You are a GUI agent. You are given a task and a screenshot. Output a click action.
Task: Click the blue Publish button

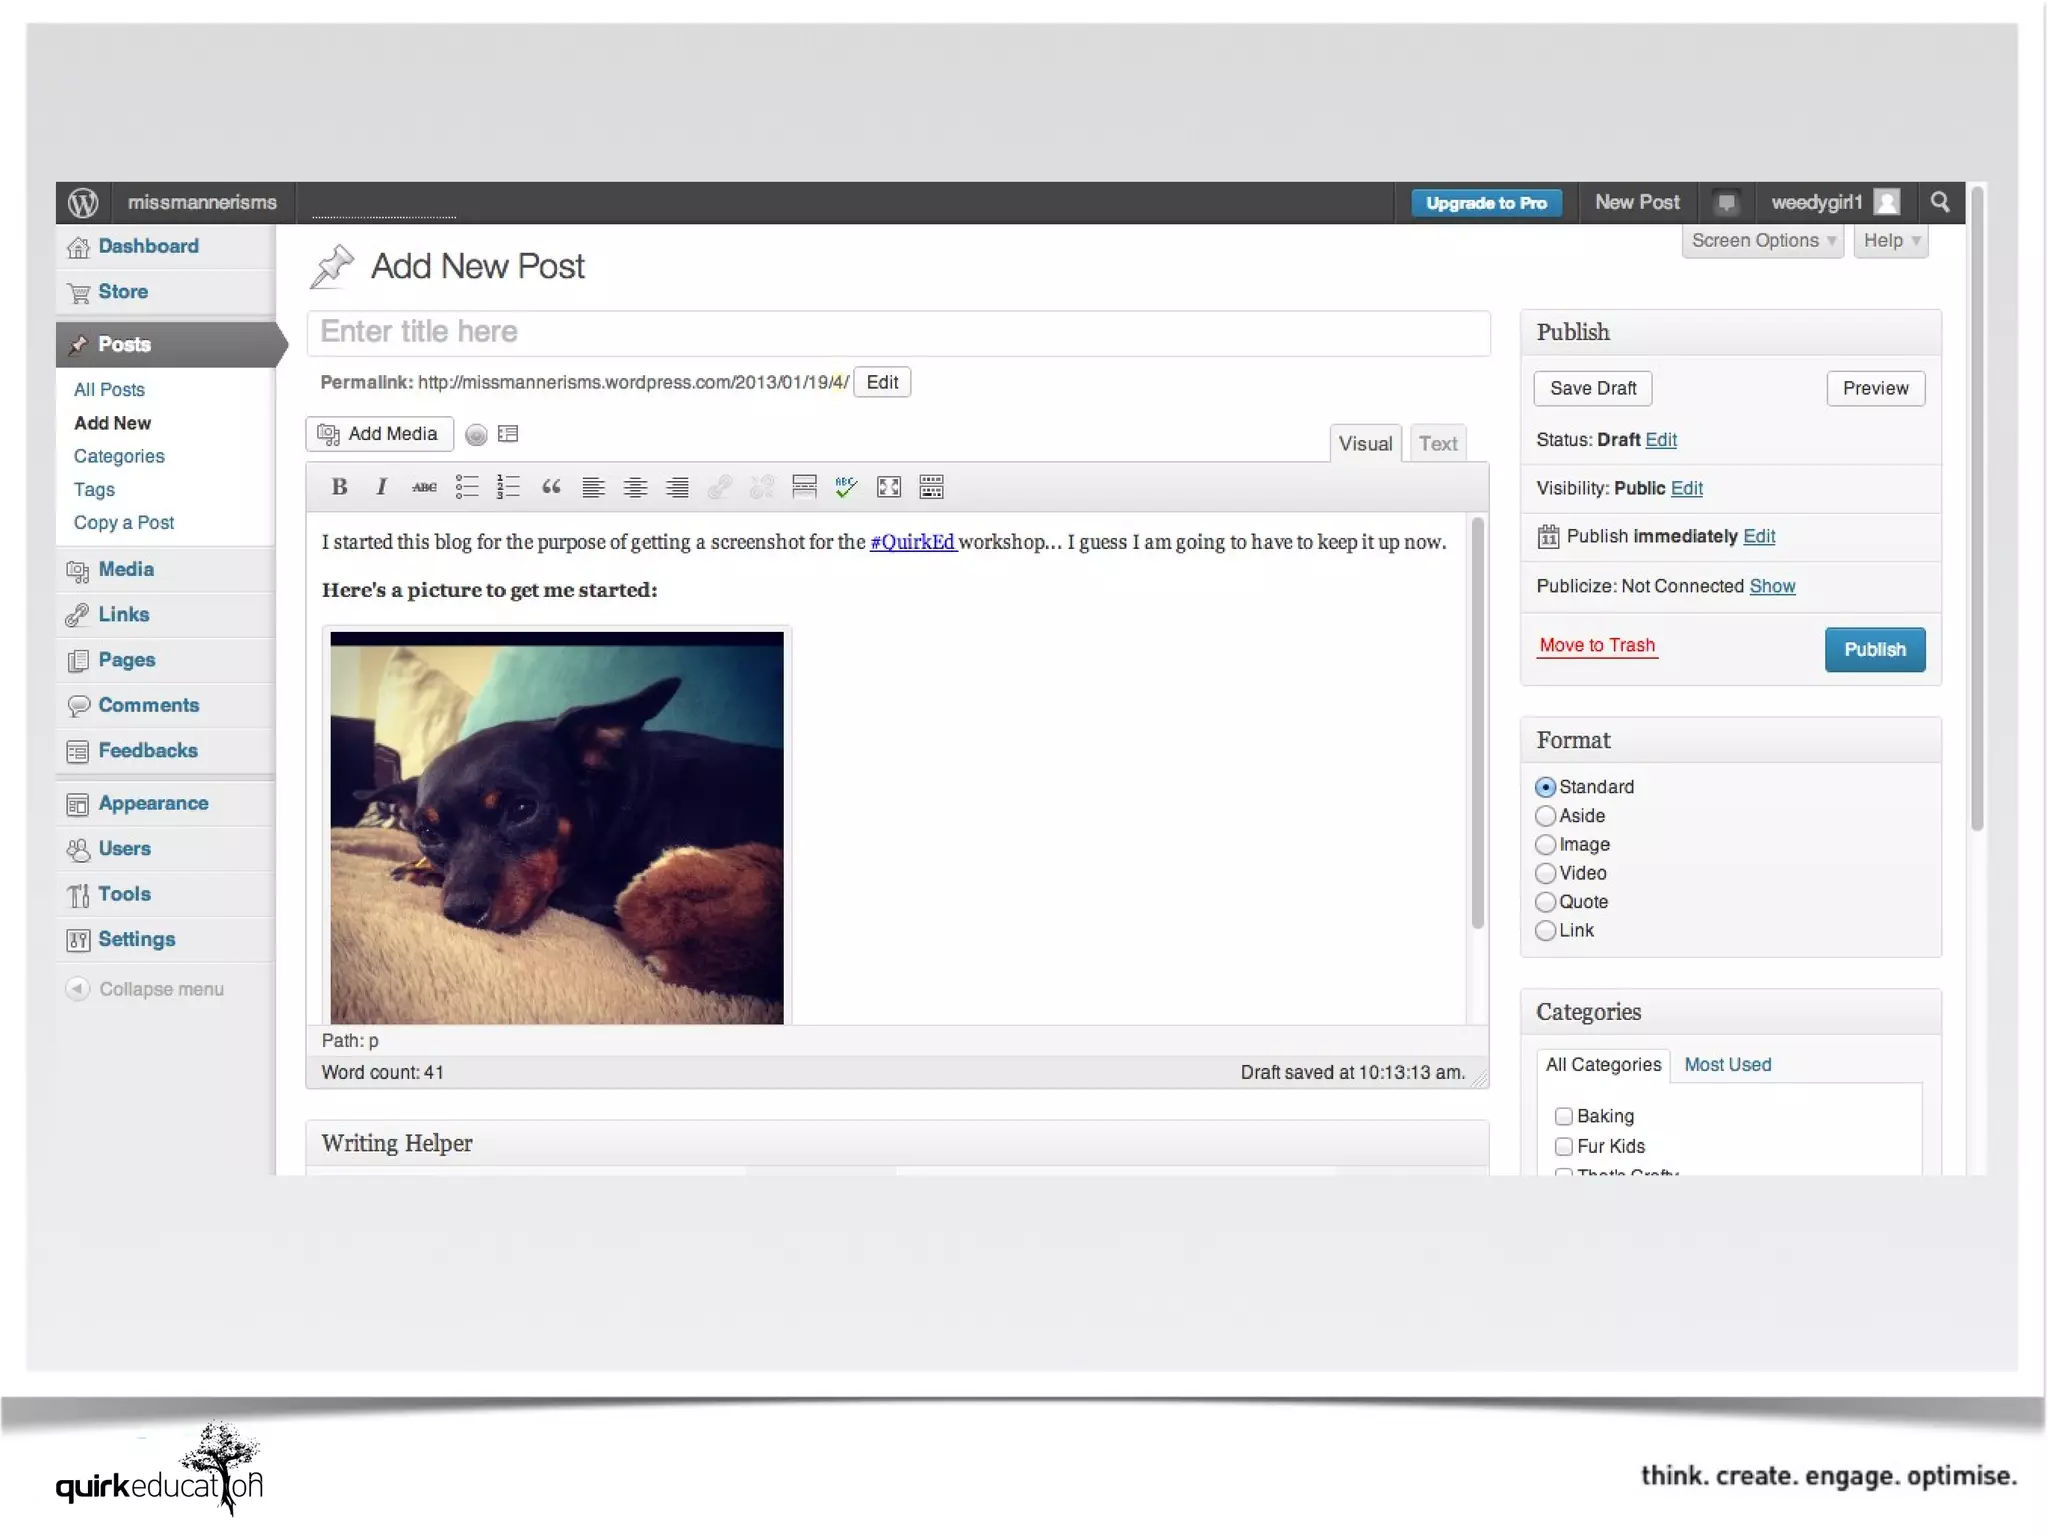click(x=1874, y=650)
